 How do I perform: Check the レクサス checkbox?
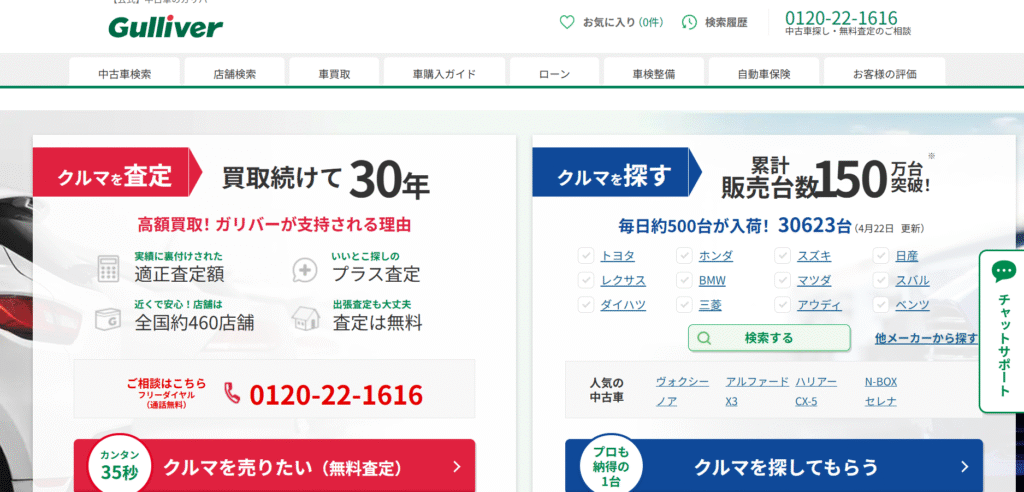point(585,280)
